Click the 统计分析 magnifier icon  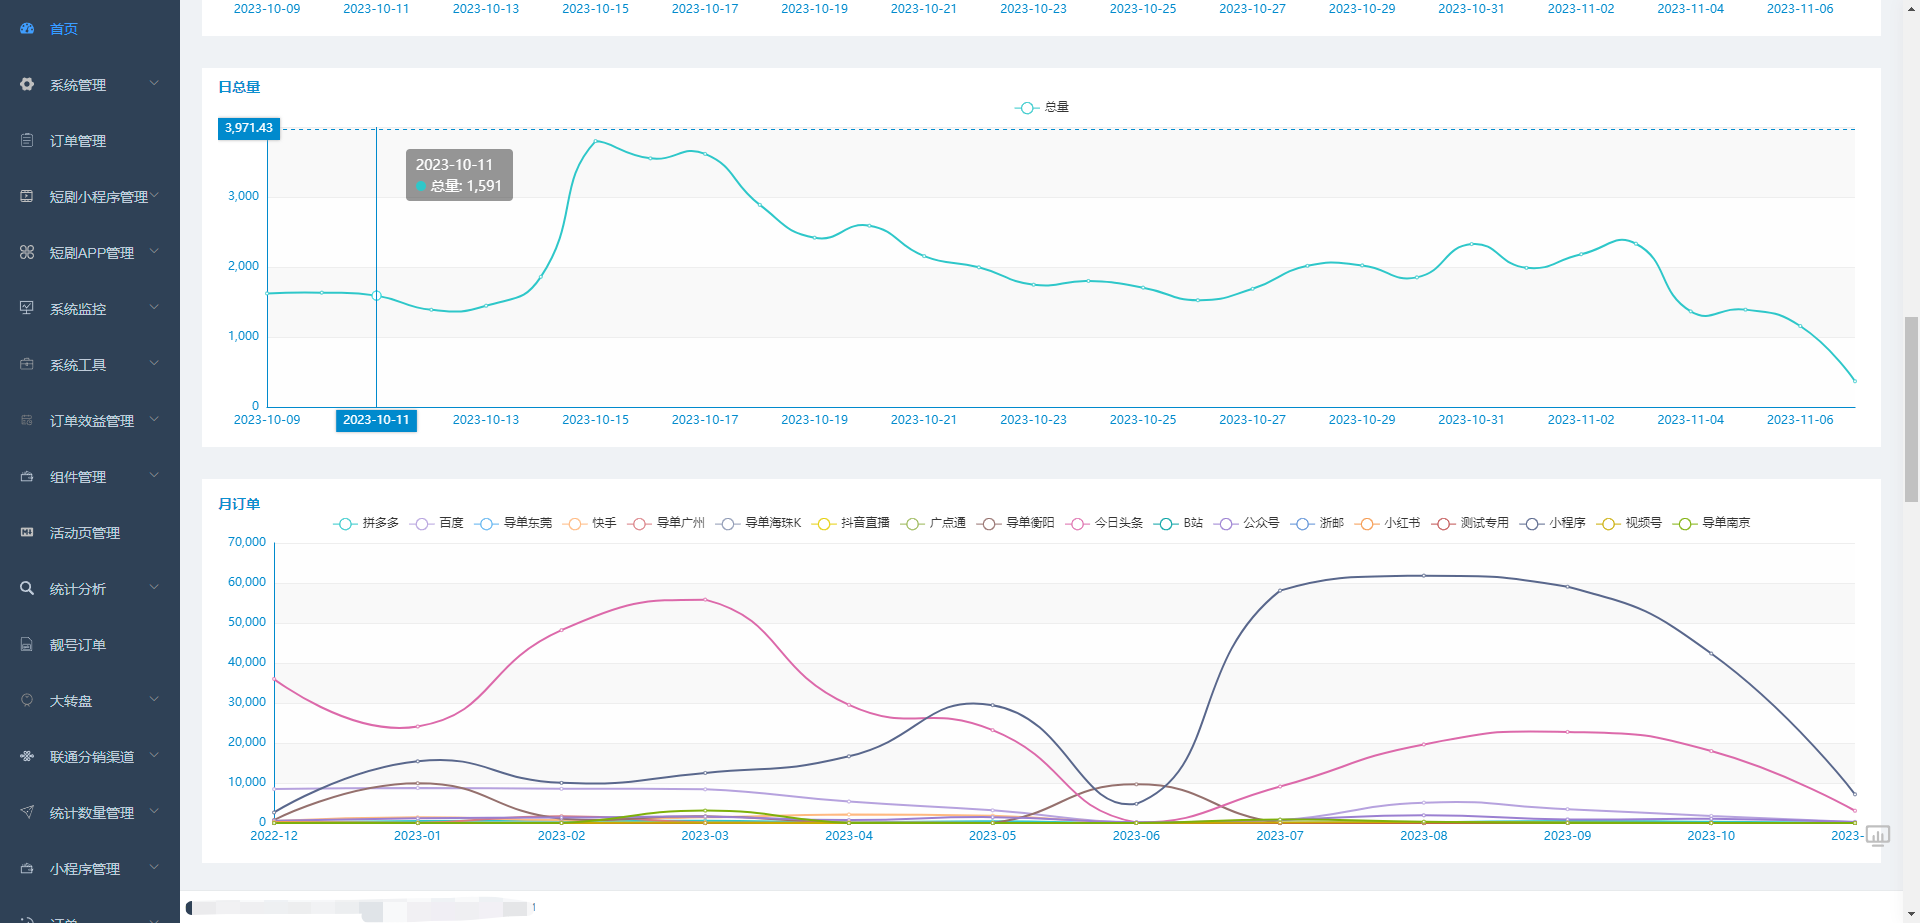[x=27, y=589]
